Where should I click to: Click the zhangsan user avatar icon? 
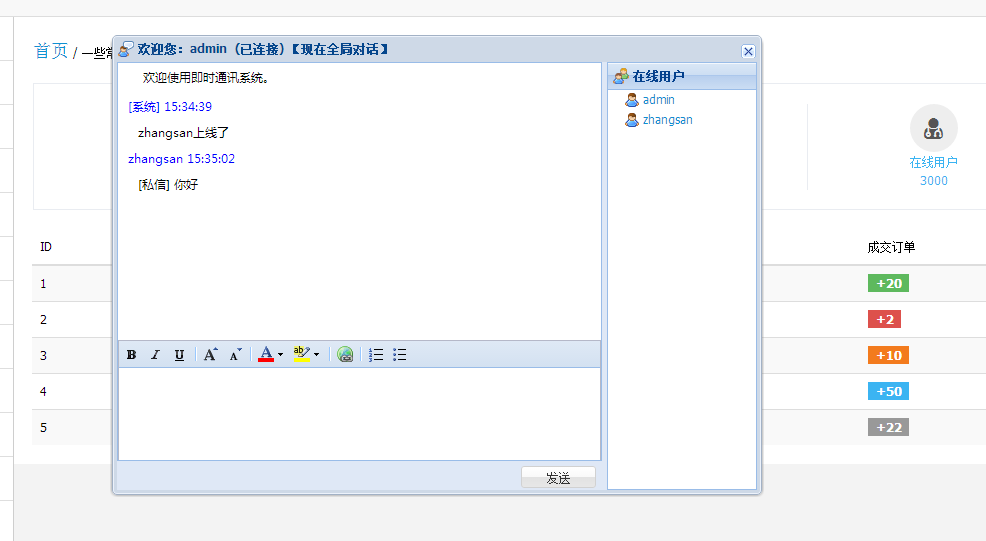coord(632,120)
